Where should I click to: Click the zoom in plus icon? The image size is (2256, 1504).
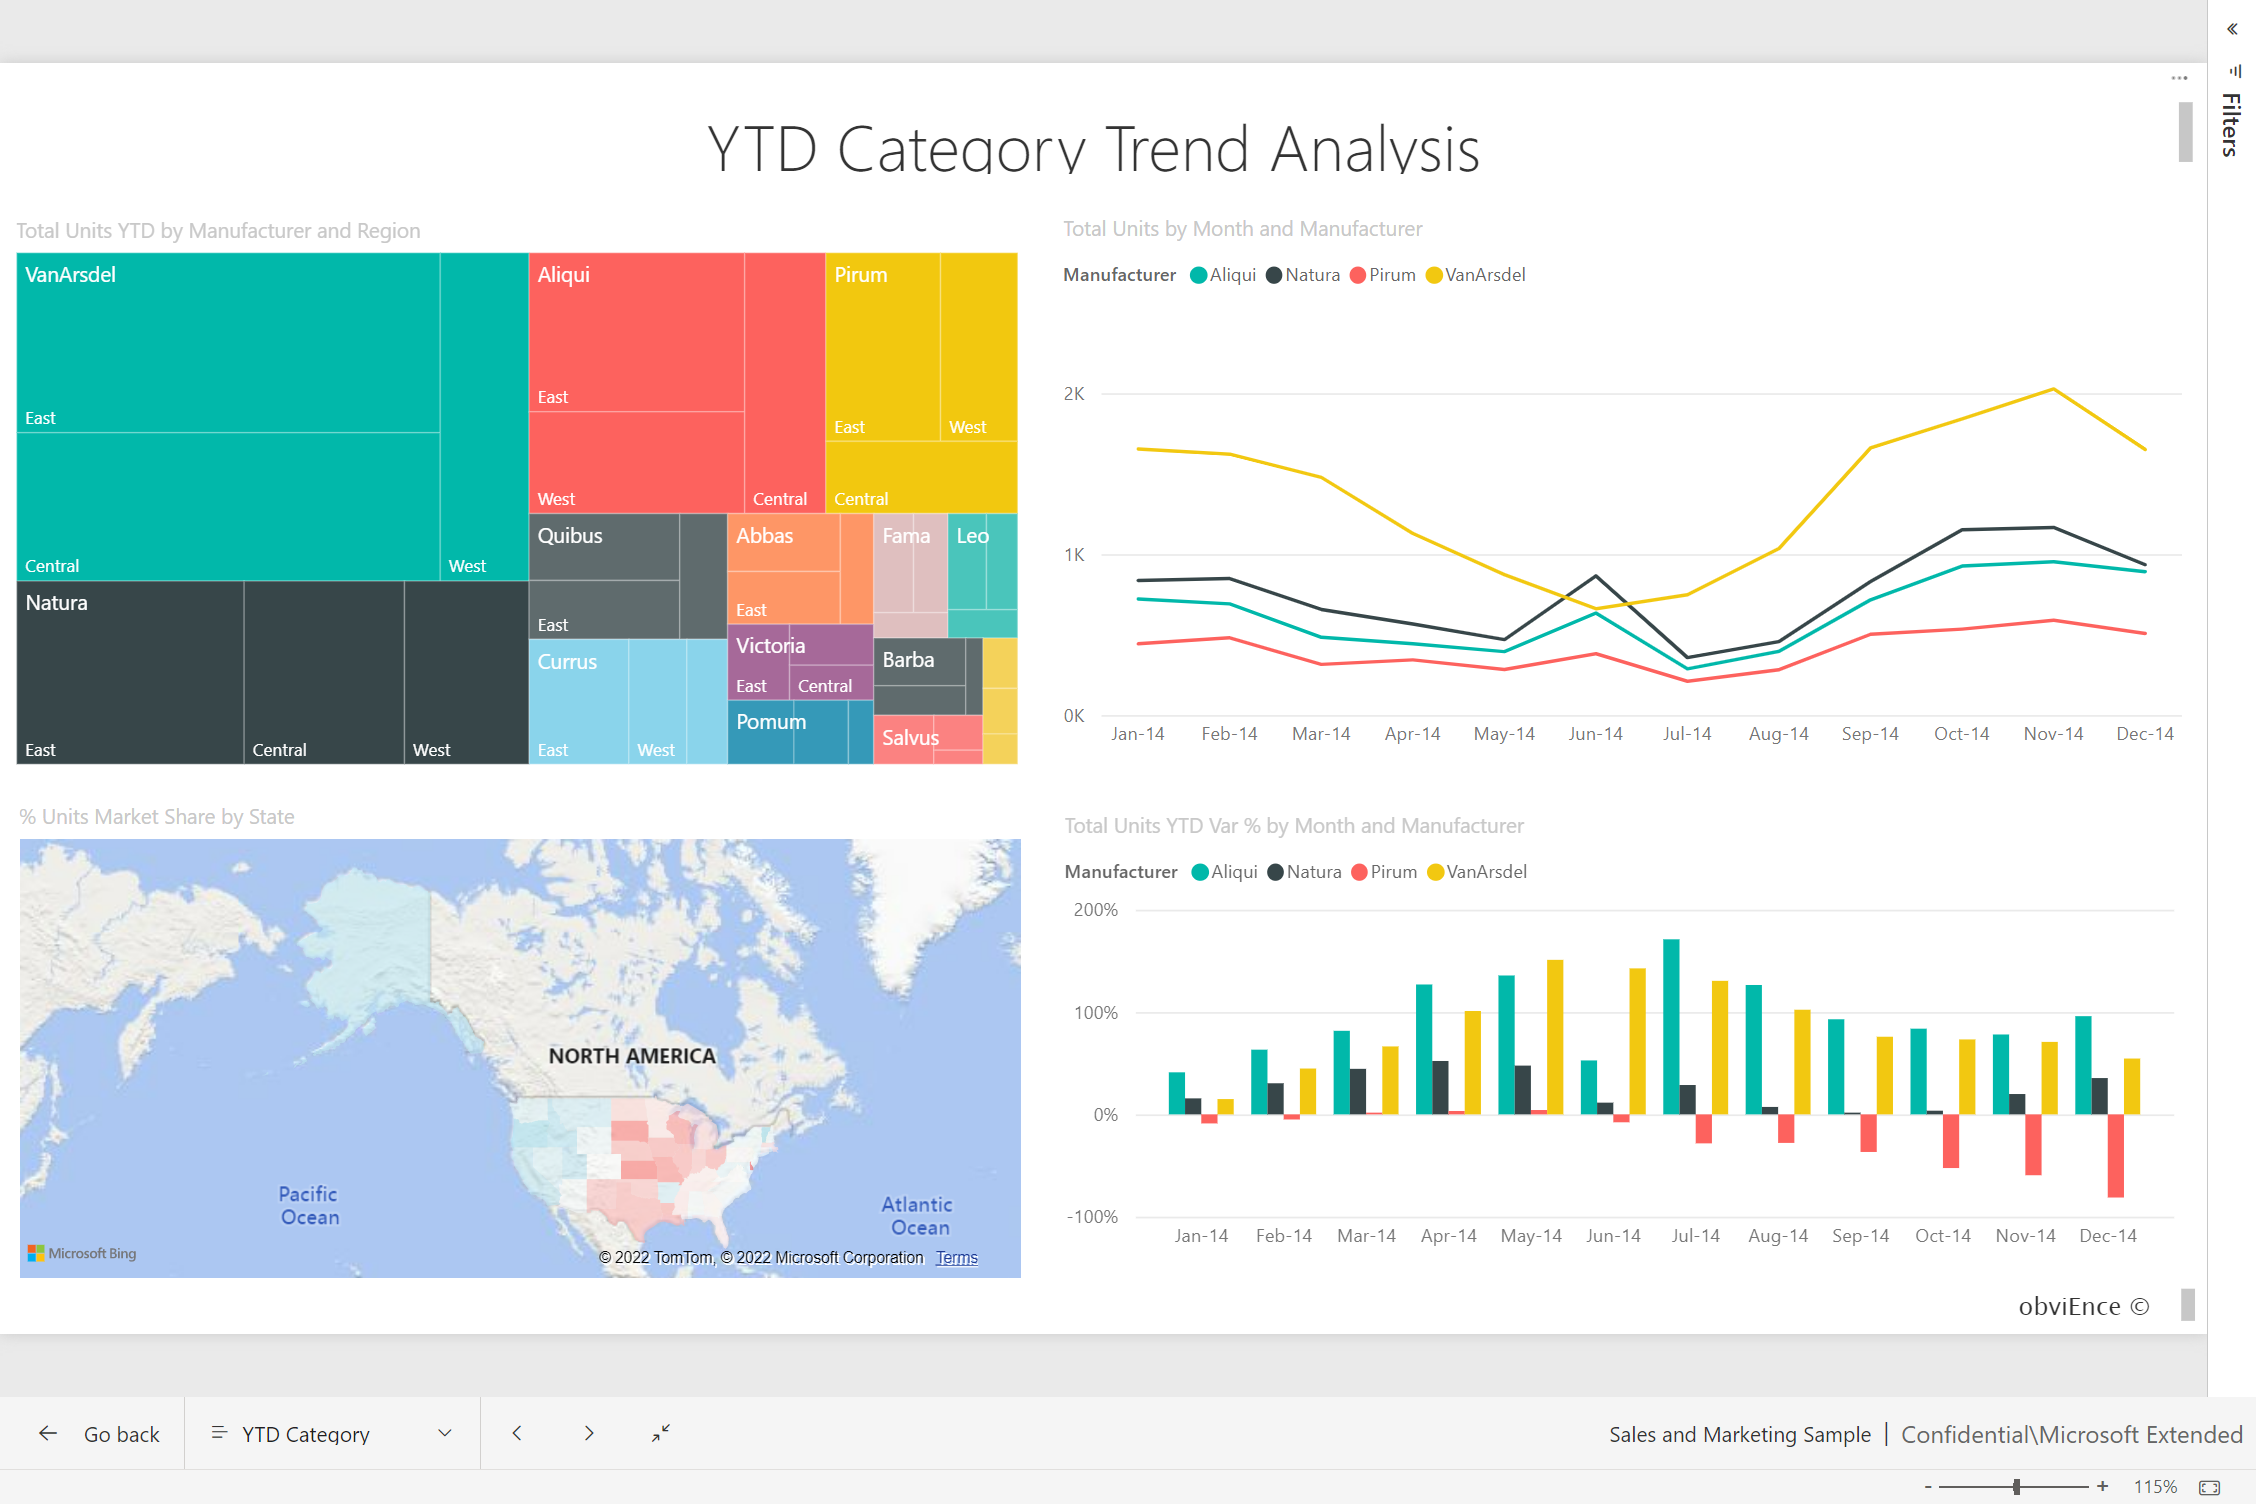[x=2103, y=1487]
